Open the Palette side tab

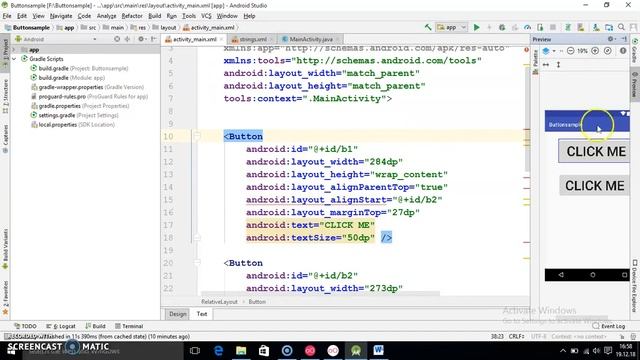(x=536, y=62)
